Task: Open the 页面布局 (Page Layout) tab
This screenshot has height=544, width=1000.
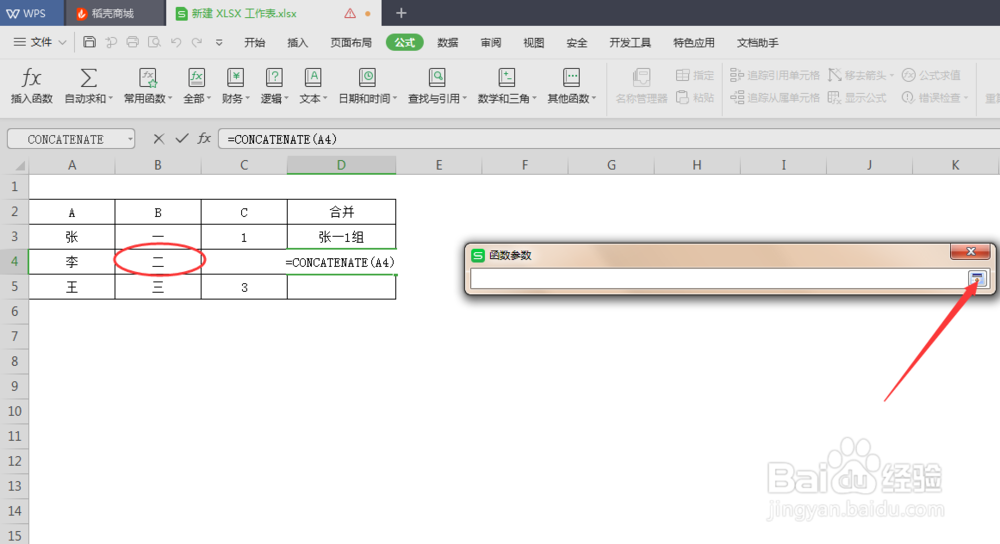Action: tap(351, 43)
